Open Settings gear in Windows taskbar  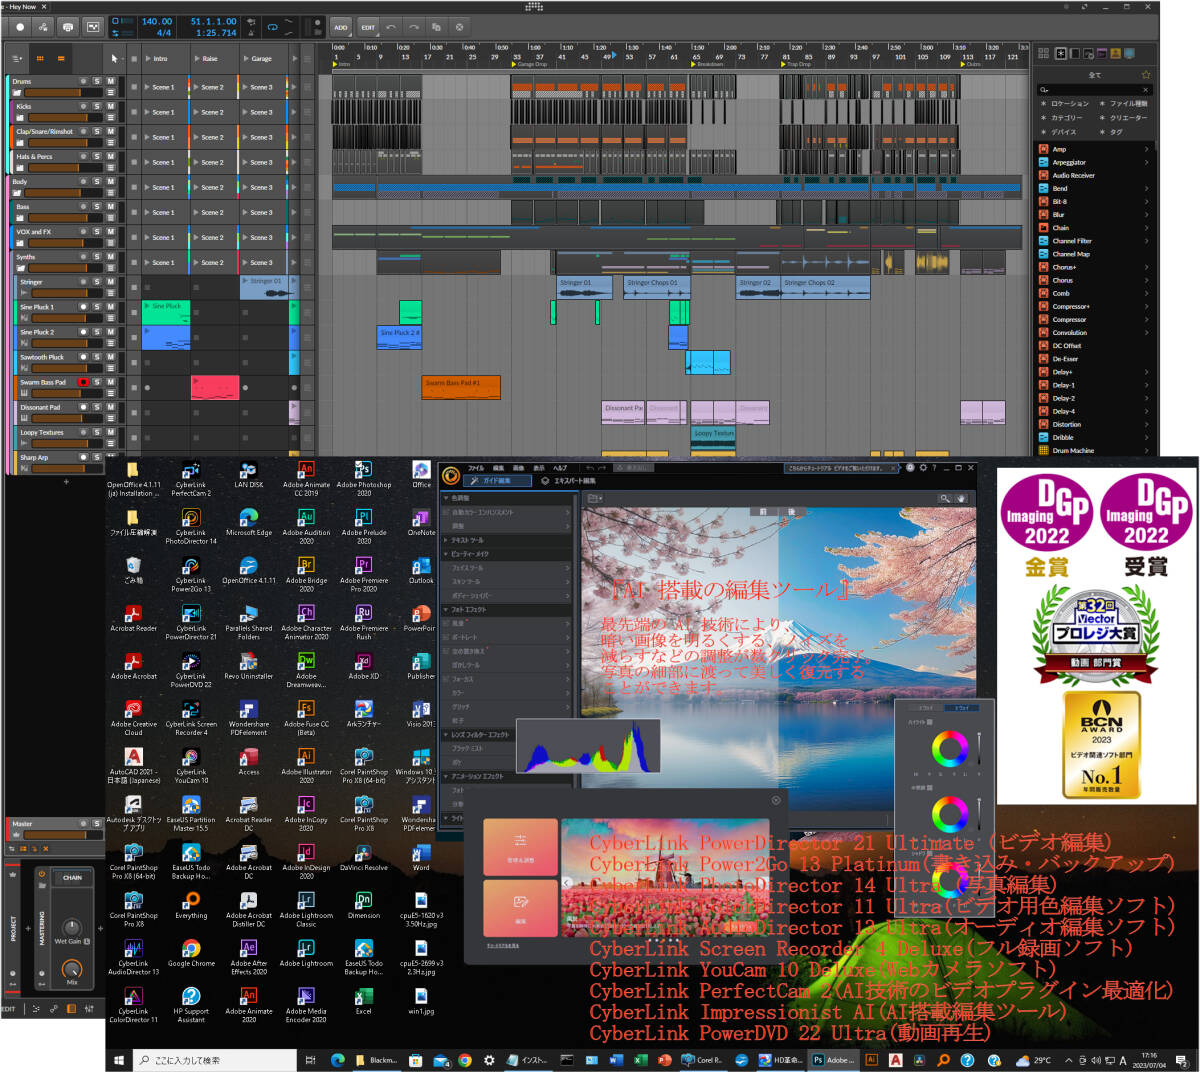(x=489, y=1060)
